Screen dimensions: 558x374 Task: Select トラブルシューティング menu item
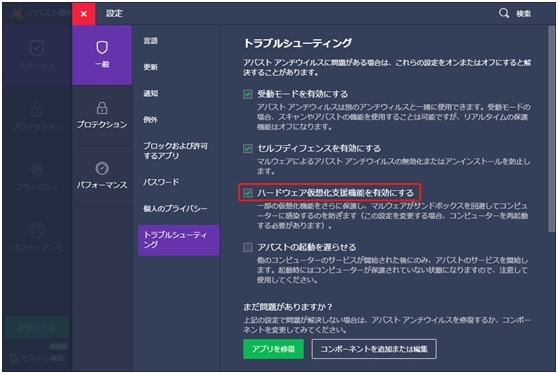point(179,240)
